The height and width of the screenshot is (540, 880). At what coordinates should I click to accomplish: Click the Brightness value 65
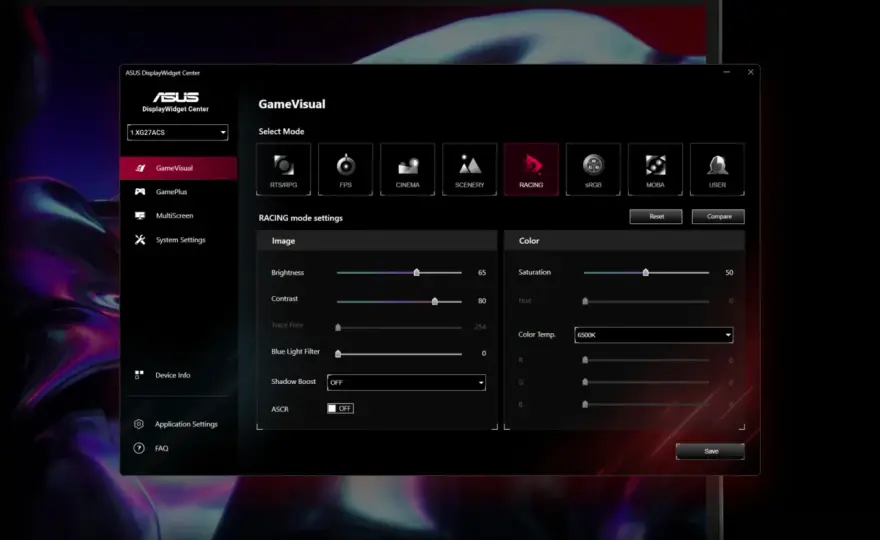(x=482, y=272)
